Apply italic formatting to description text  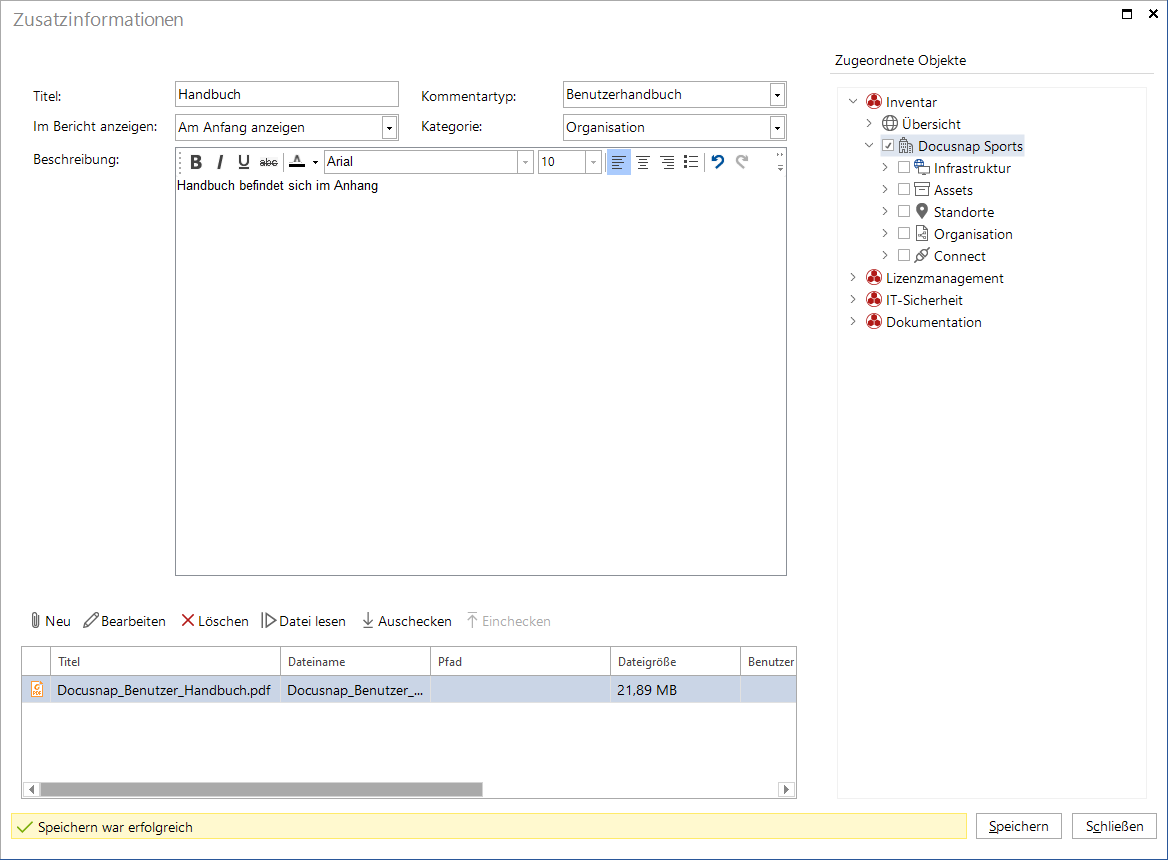[x=220, y=162]
